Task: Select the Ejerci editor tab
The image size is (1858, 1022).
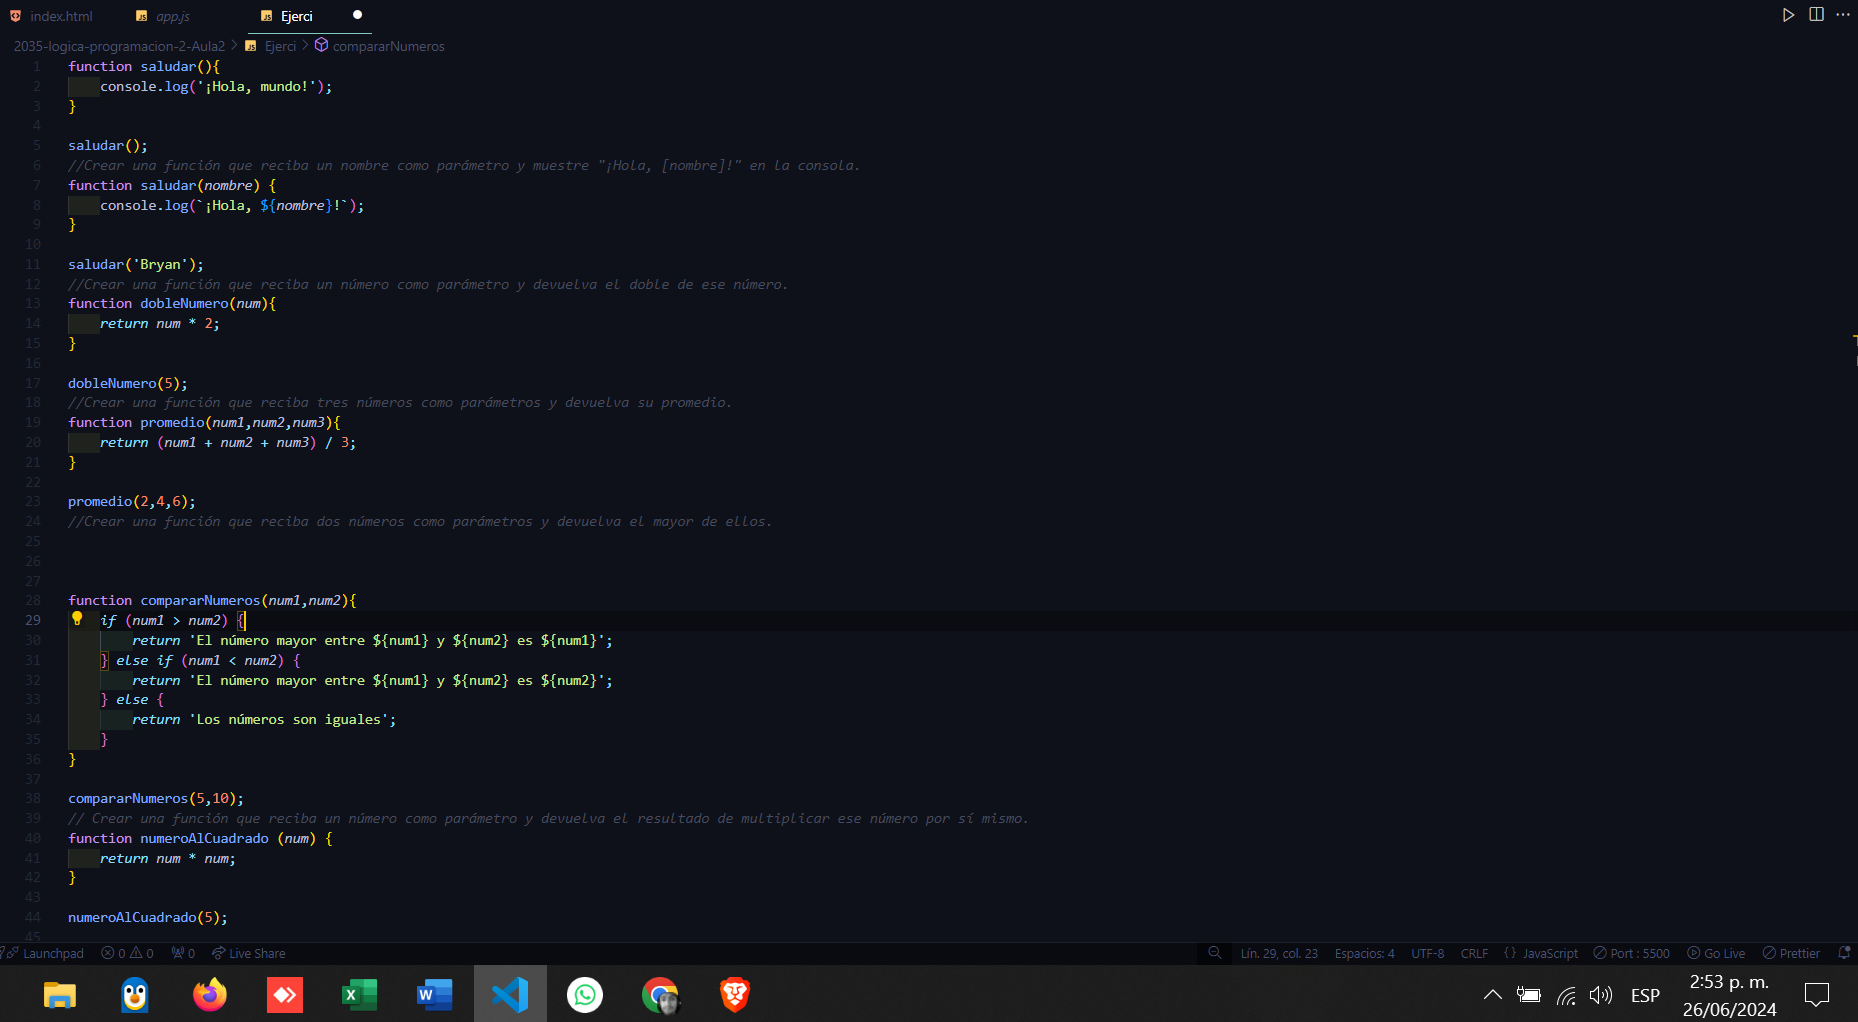Action: click(296, 16)
